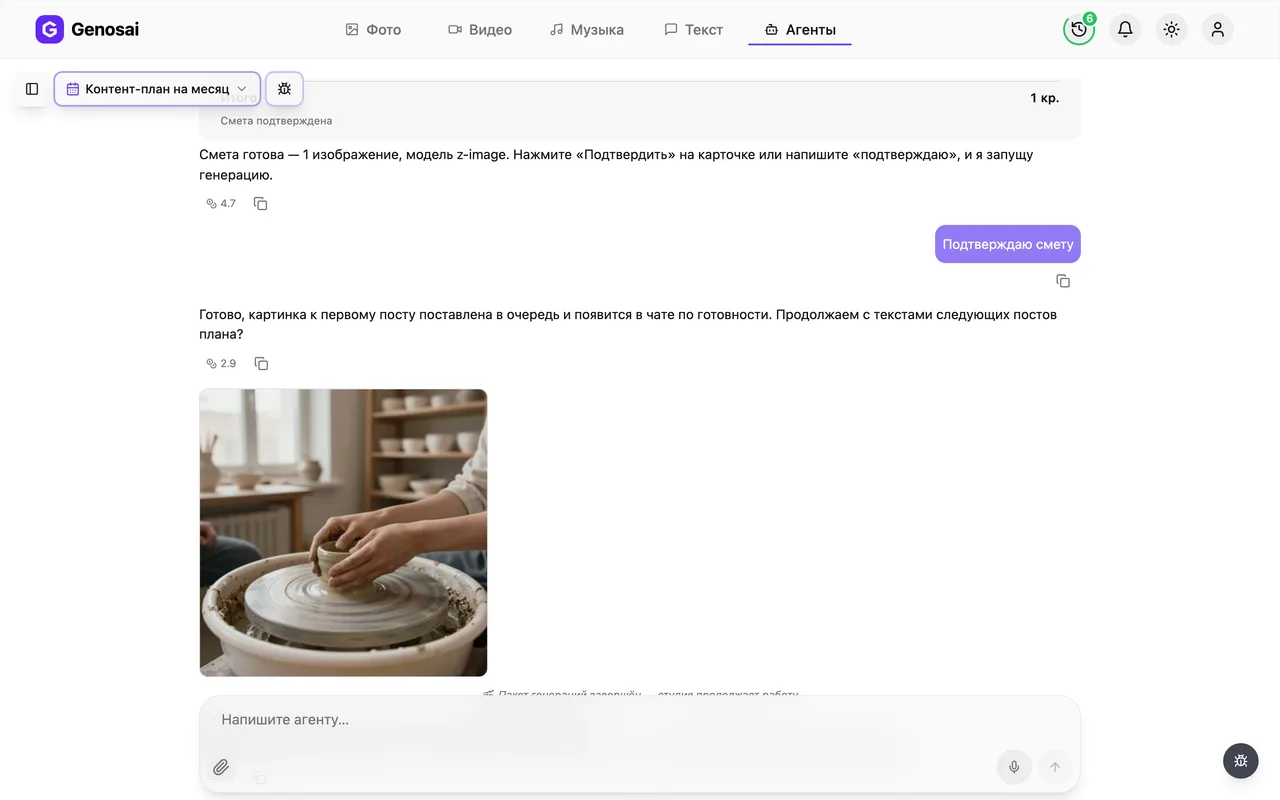Viewport: 1280px width, 800px height.
Task: Attach a file with the paperclip icon
Action: pos(221,768)
